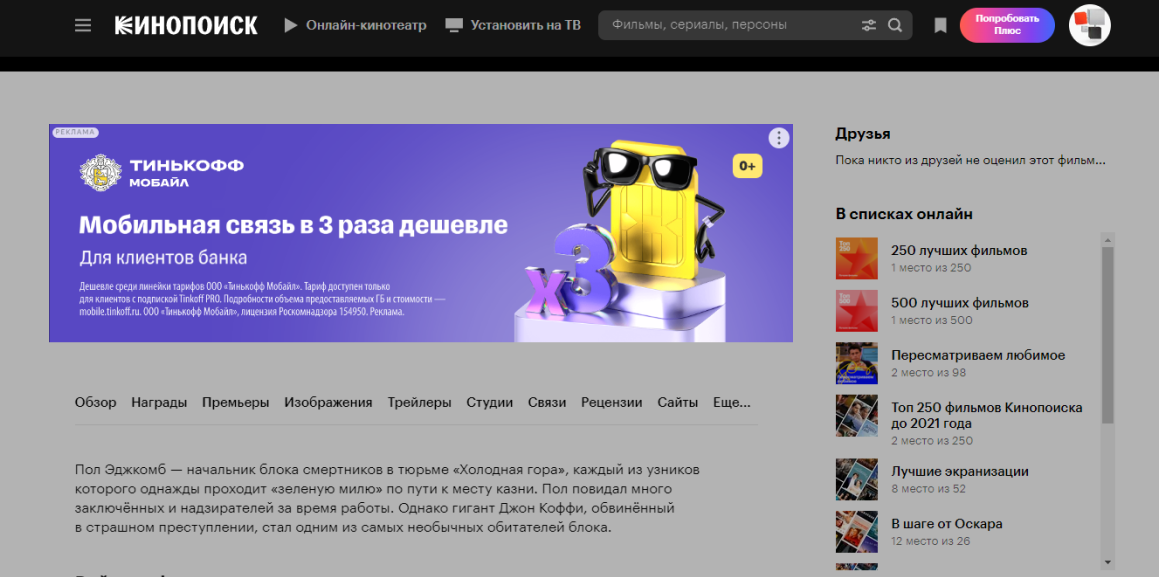Click the Тинькофф Мобайл advertisement banner
1159x577 pixels.
click(x=420, y=233)
